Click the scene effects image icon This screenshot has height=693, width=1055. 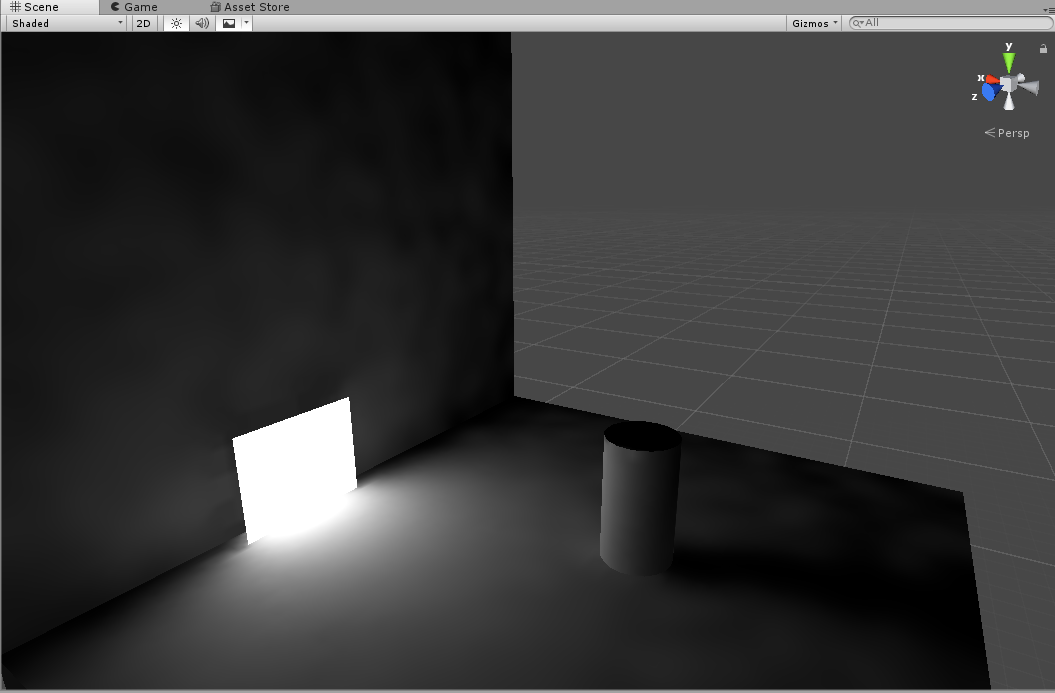(229, 23)
